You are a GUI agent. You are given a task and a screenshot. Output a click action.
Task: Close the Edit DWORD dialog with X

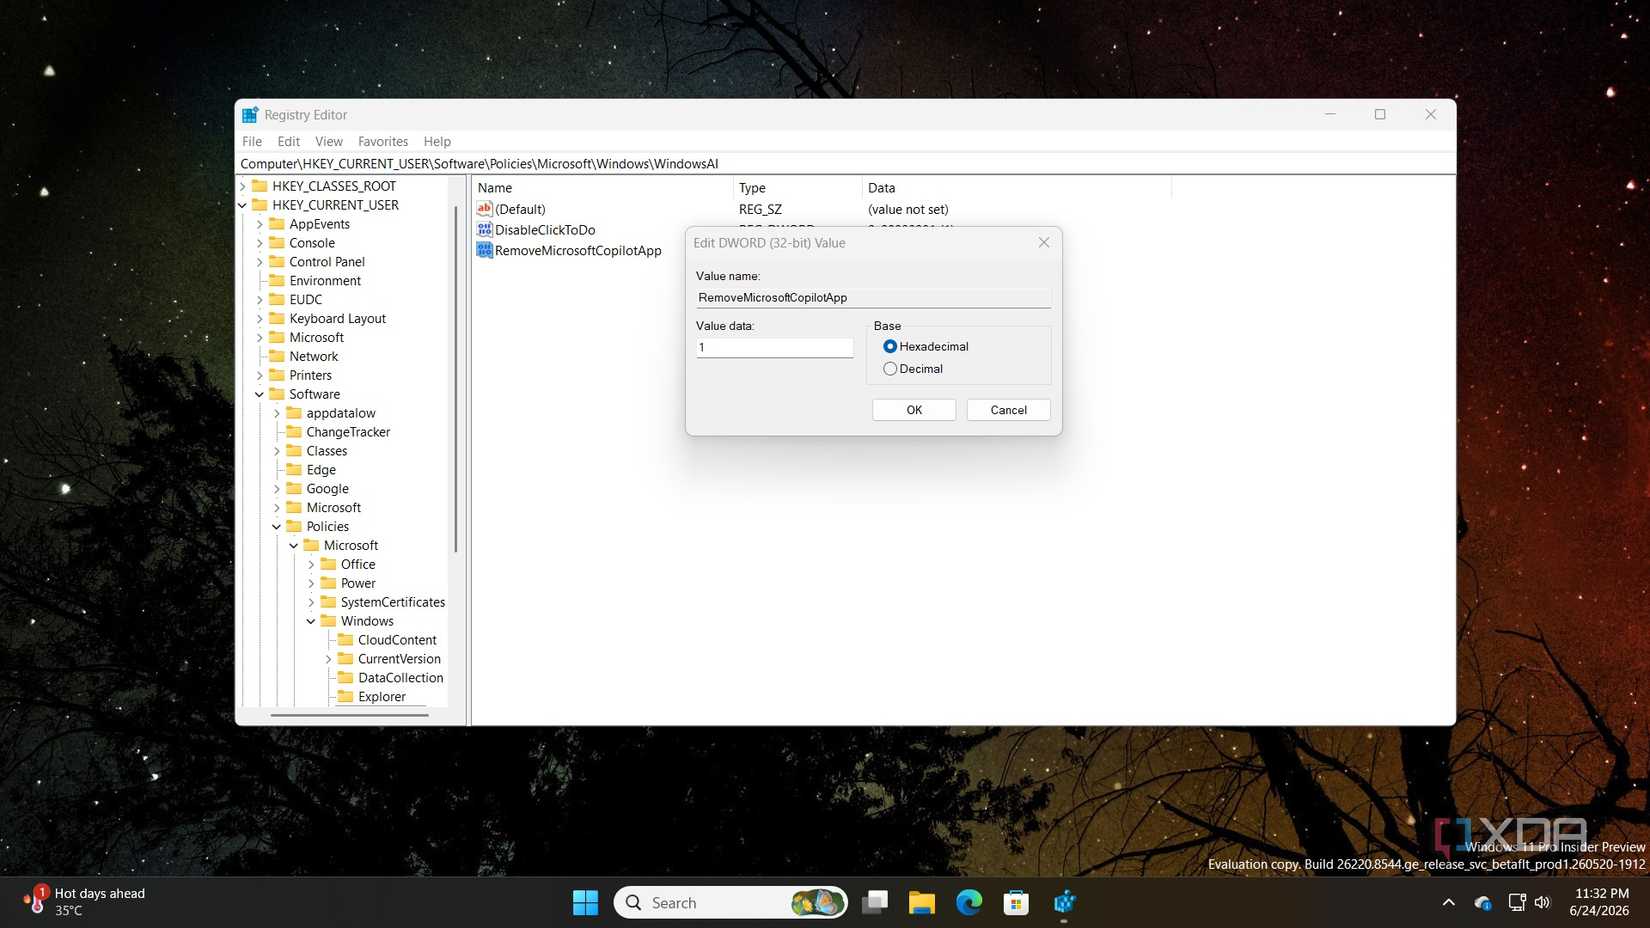coord(1044,243)
